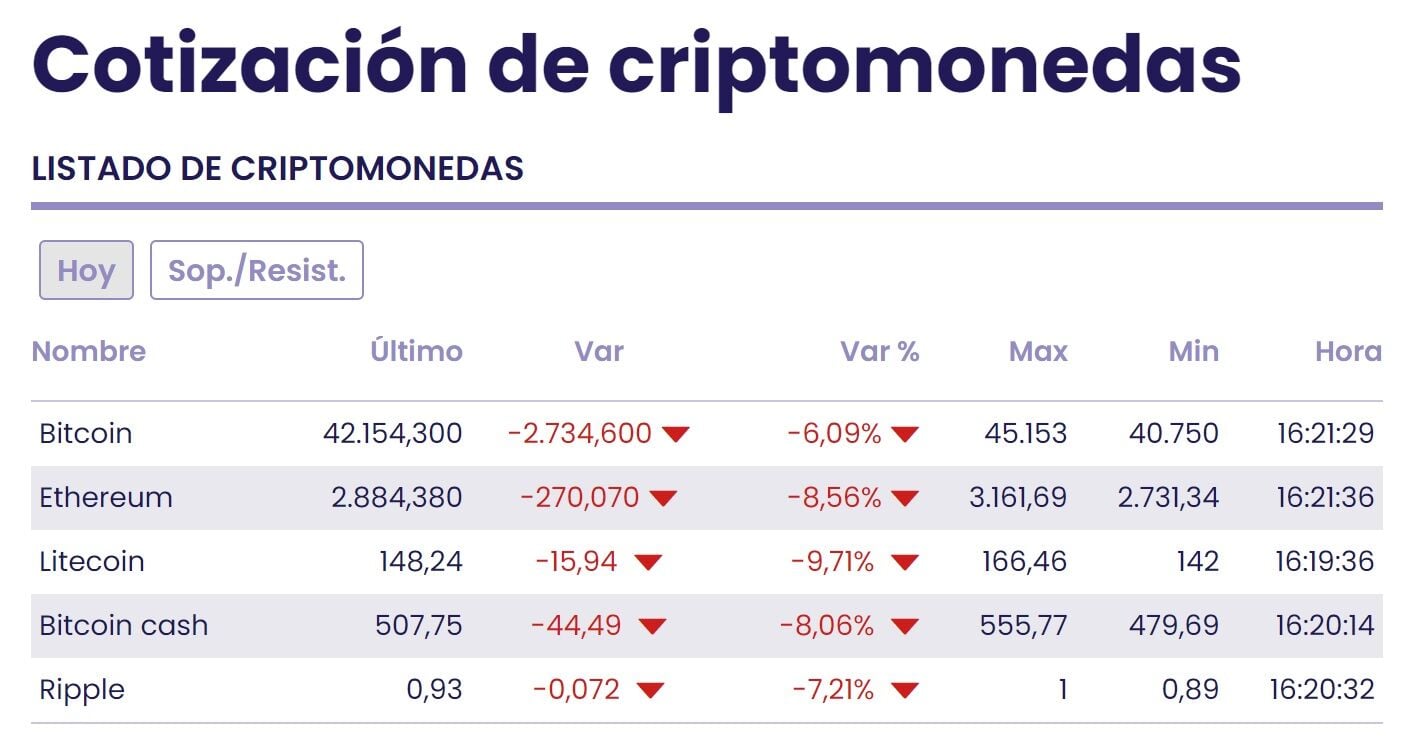This screenshot has height=739, width=1409.
Task: Click the red down arrow beside Bitcoin's Var value
Action: point(676,434)
